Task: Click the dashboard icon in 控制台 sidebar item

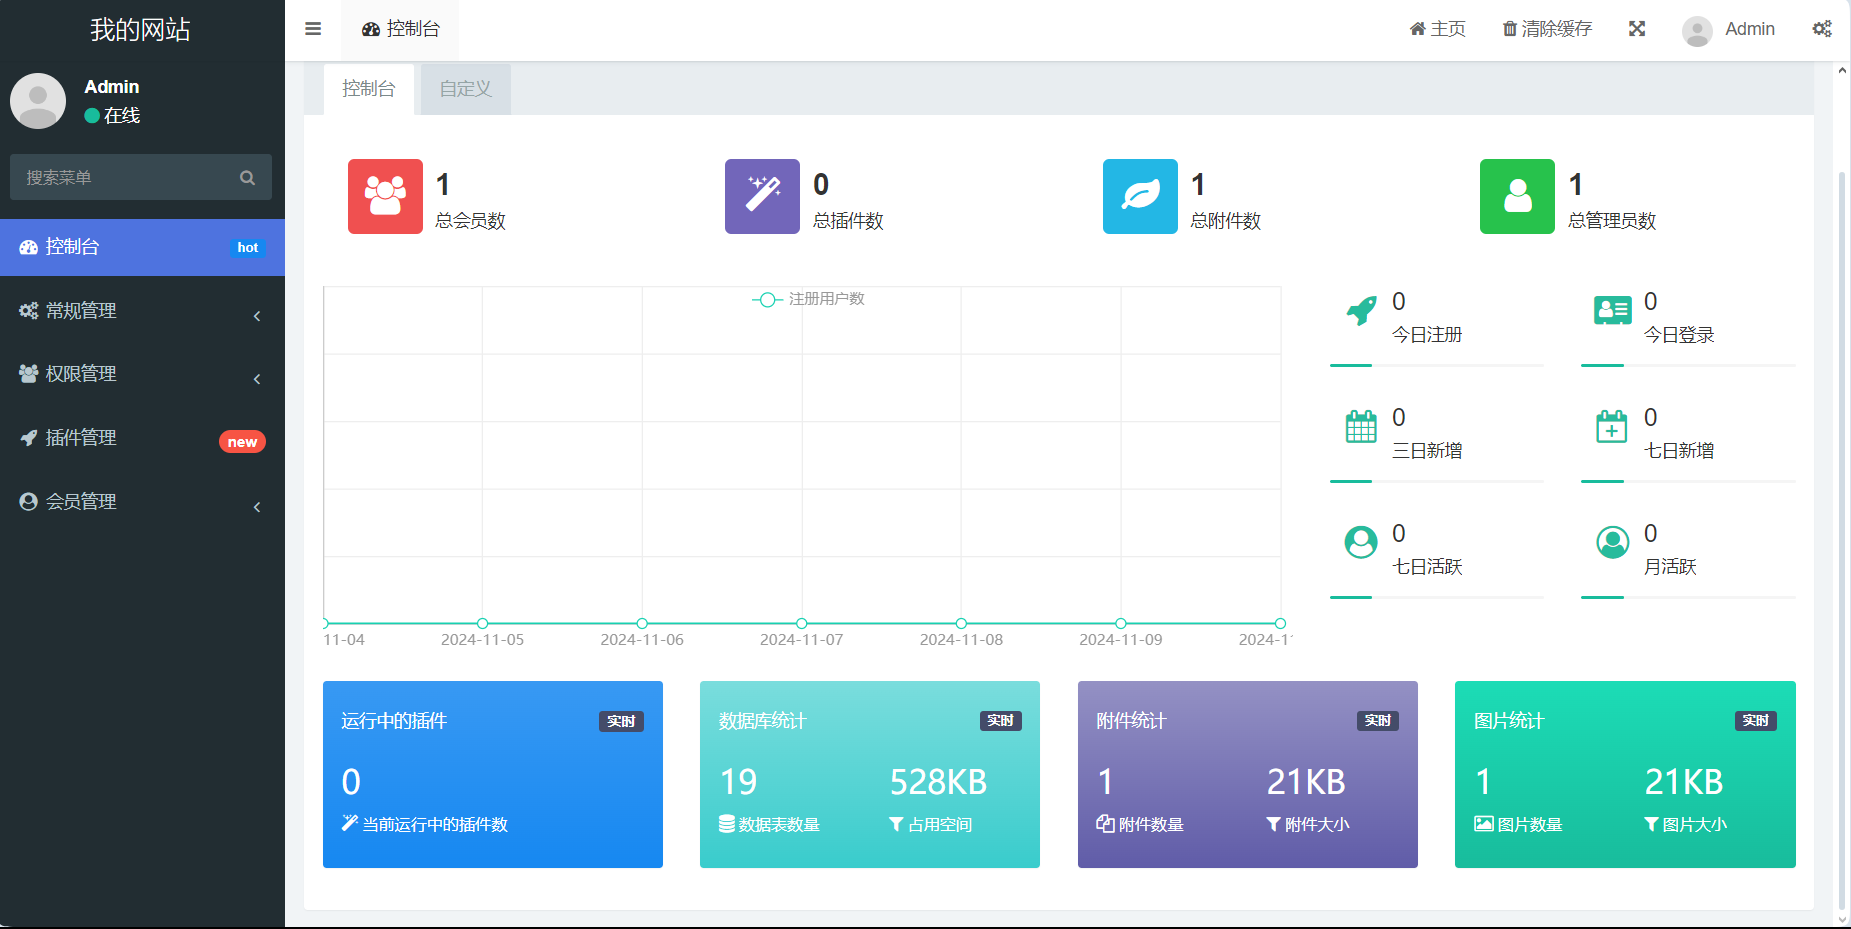Action: (29, 247)
